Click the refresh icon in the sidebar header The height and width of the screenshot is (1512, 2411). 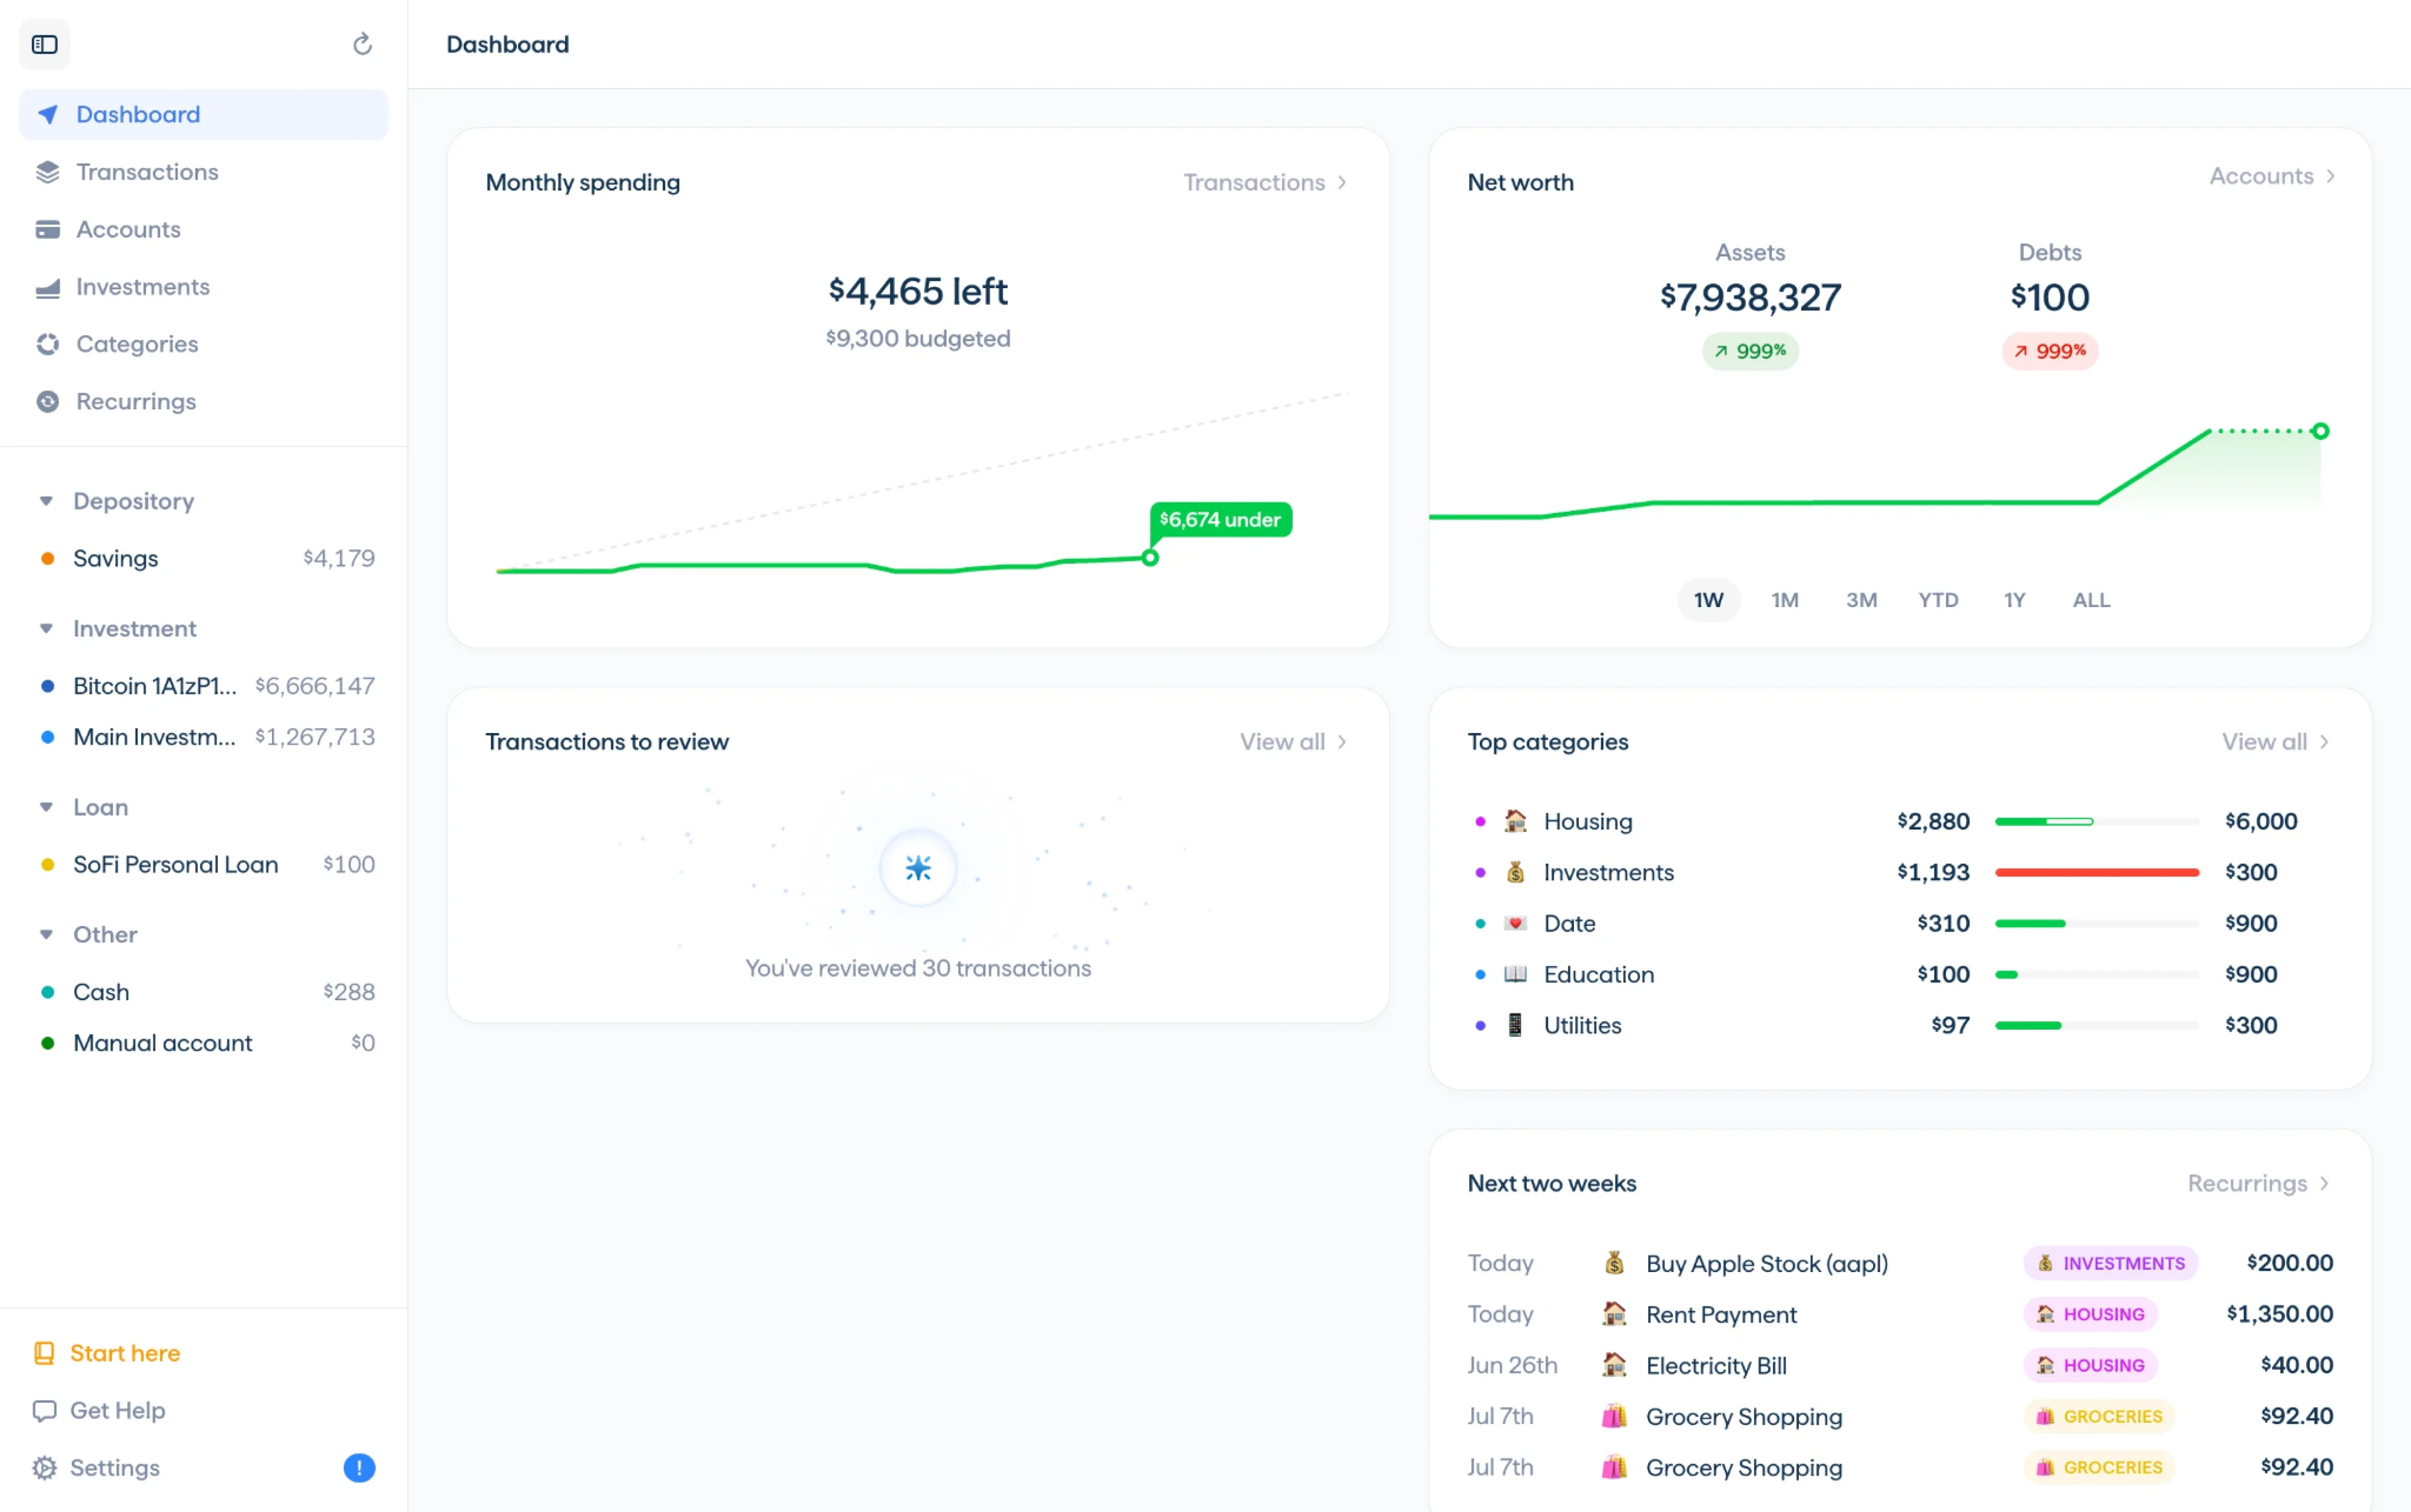[x=362, y=44]
